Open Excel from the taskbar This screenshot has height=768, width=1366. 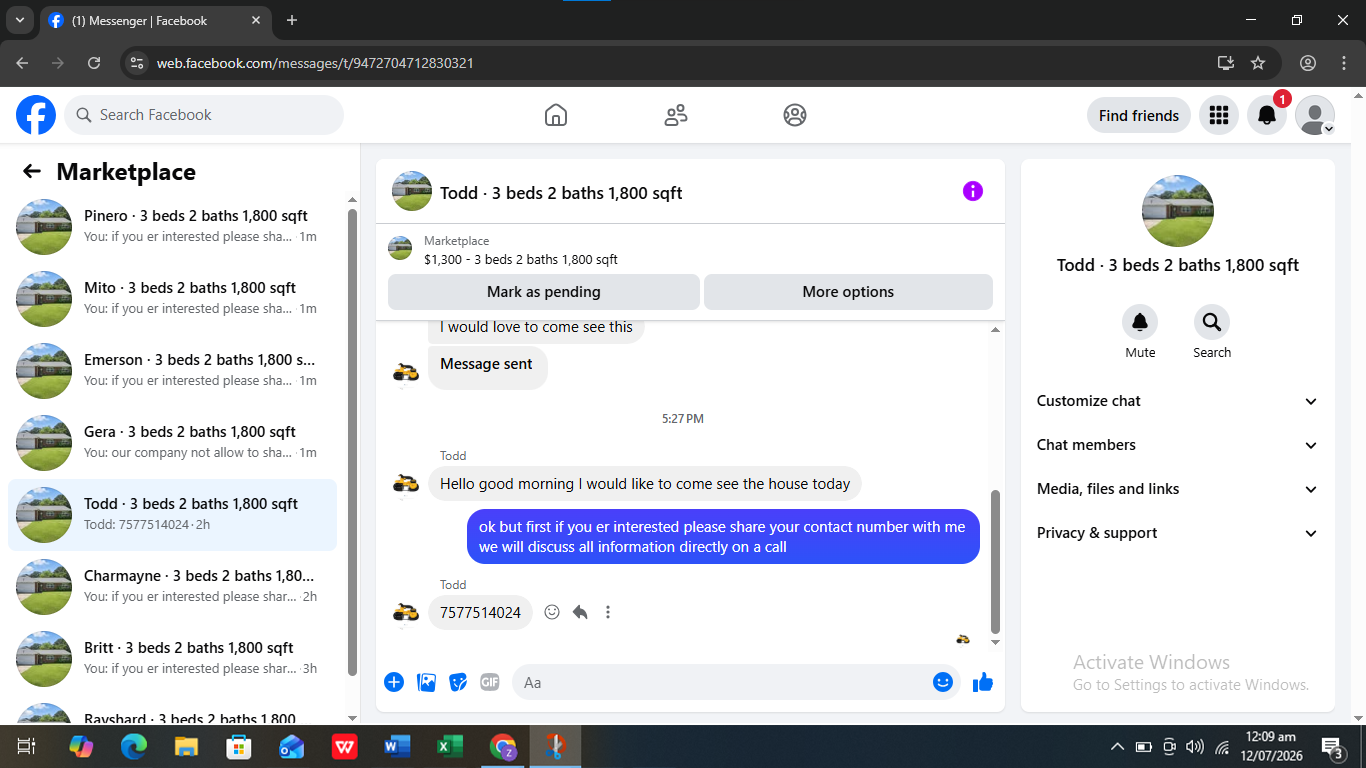[x=450, y=746]
